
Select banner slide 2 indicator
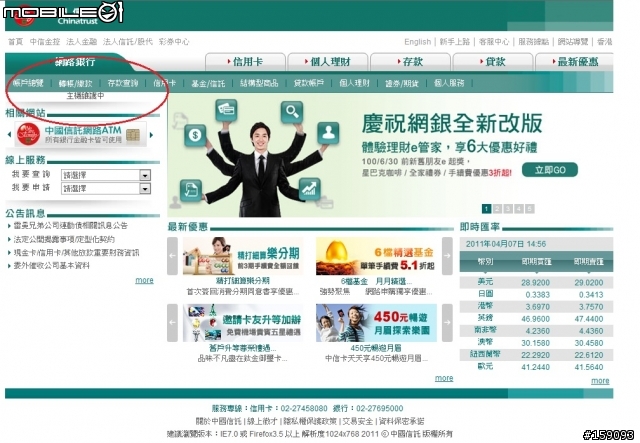[497, 209]
